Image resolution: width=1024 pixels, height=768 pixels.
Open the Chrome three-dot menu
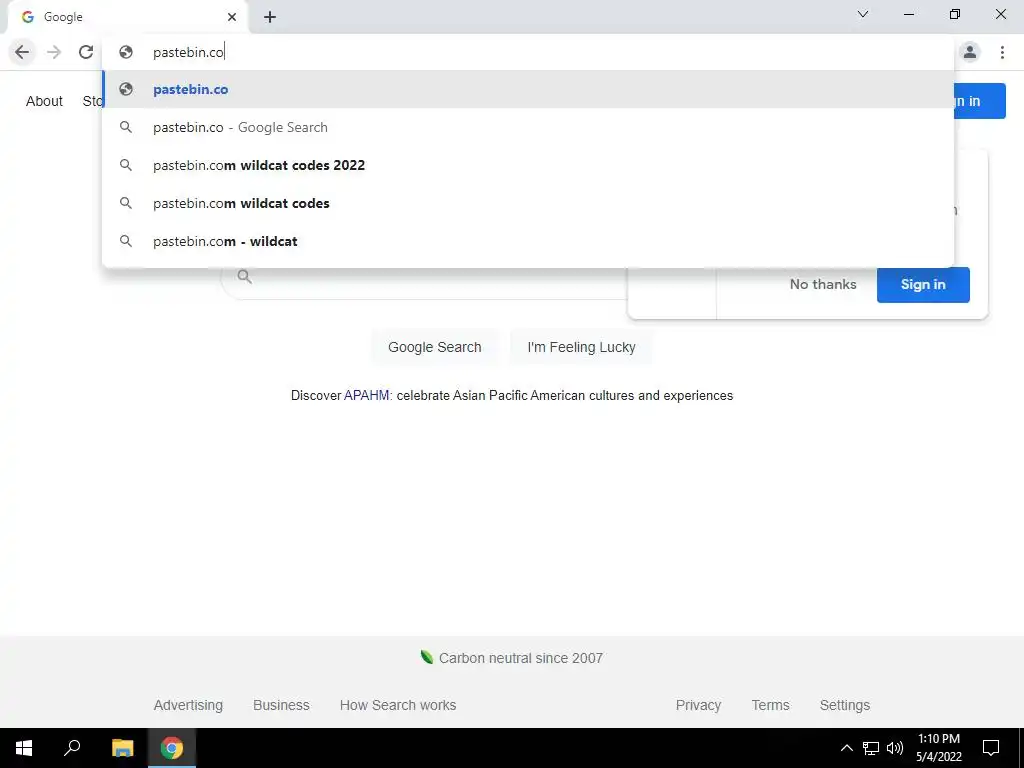click(1002, 52)
